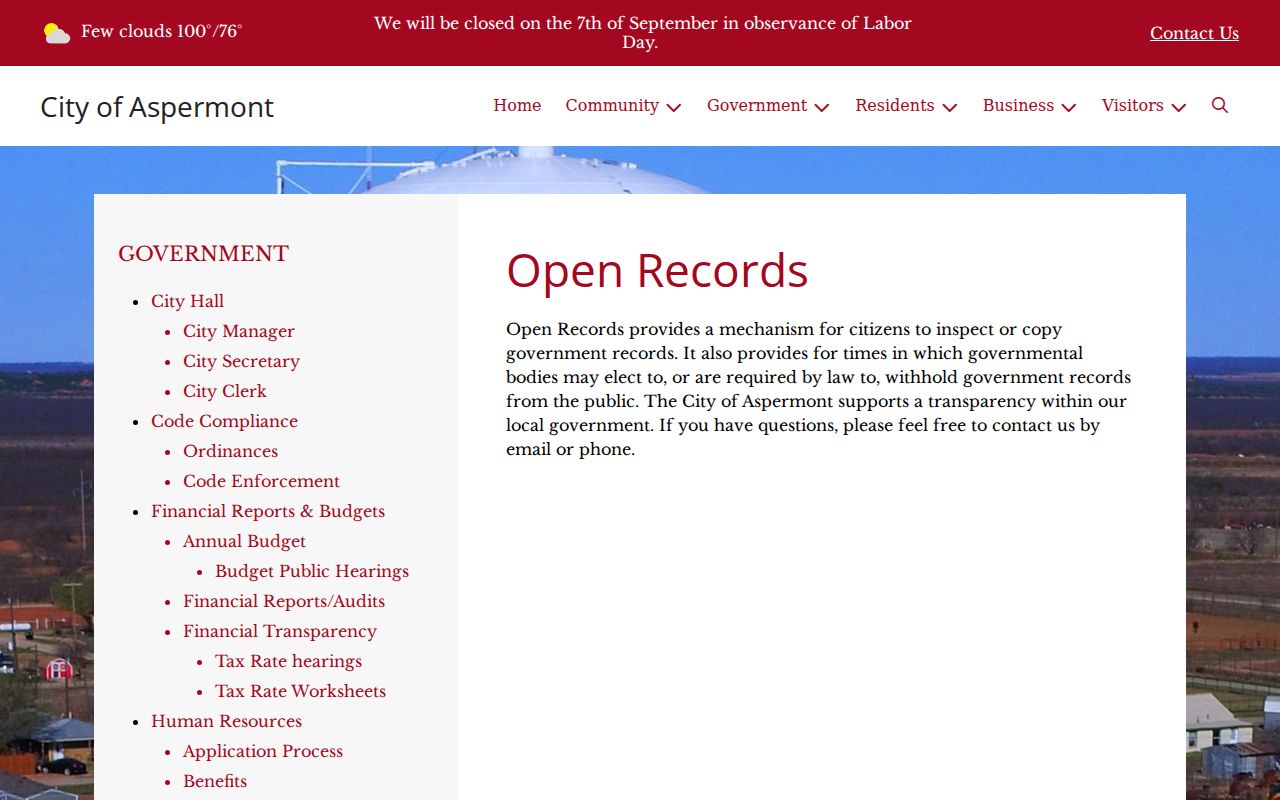
Task: Click the Open Records page heading
Action: (x=657, y=271)
